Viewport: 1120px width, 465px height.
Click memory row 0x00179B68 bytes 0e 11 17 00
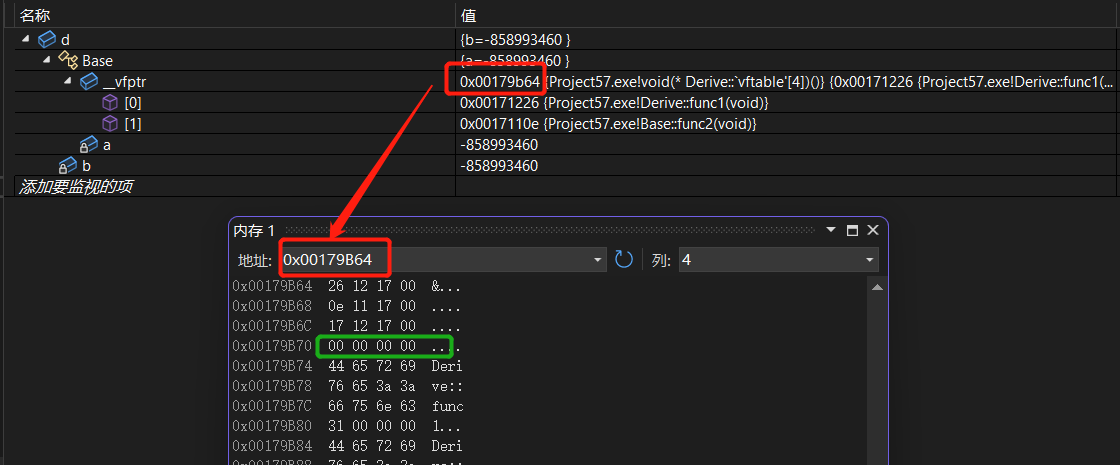coord(371,307)
